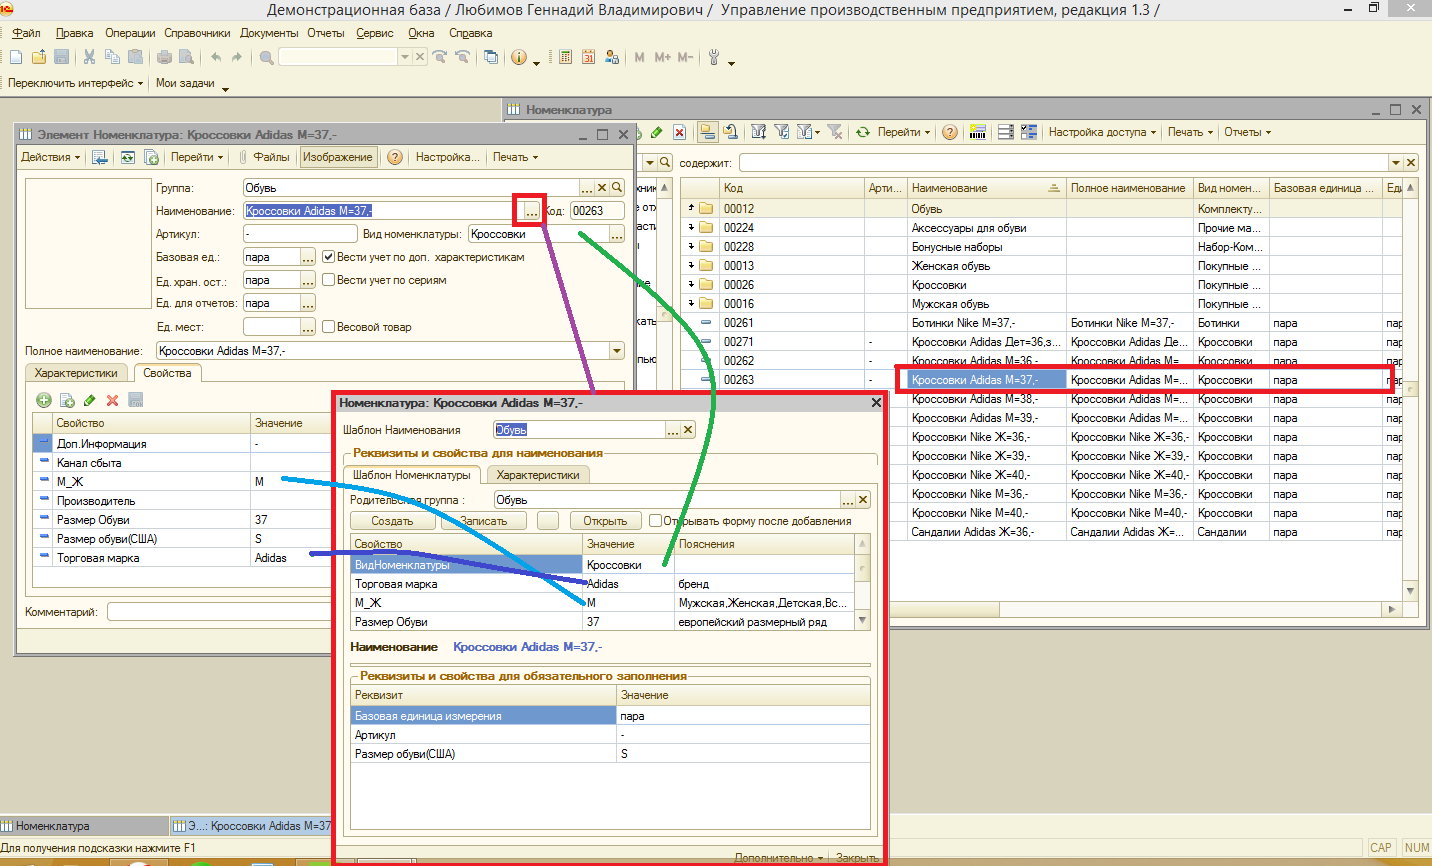
Task: Toggle the Изображение button in element form
Action: pos(338,157)
